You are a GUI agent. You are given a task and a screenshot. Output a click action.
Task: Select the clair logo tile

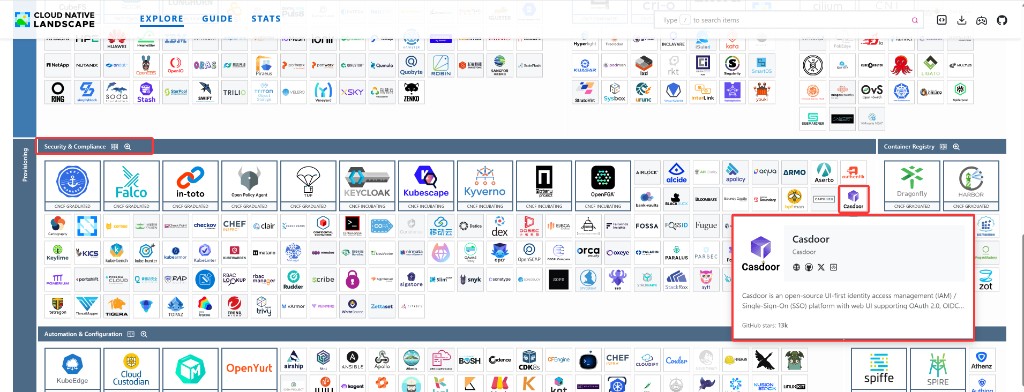point(264,226)
